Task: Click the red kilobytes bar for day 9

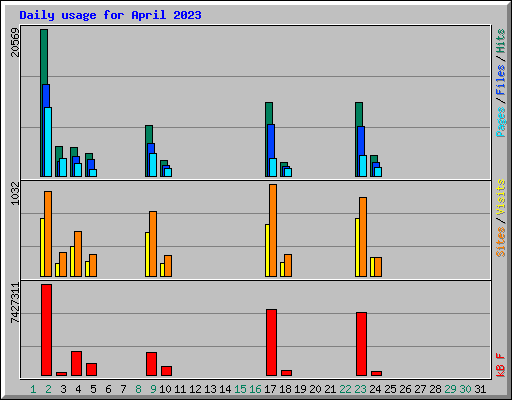Action: [x=151, y=364]
